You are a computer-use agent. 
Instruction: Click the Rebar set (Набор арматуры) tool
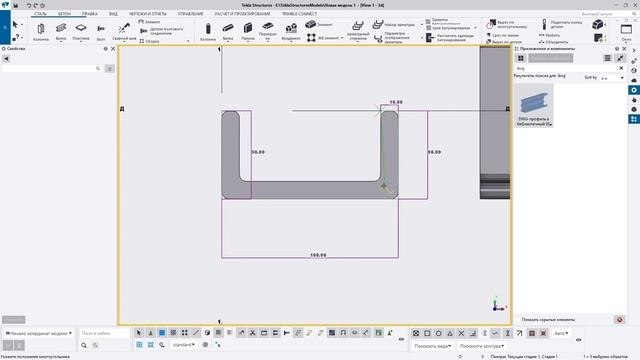coord(394,24)
